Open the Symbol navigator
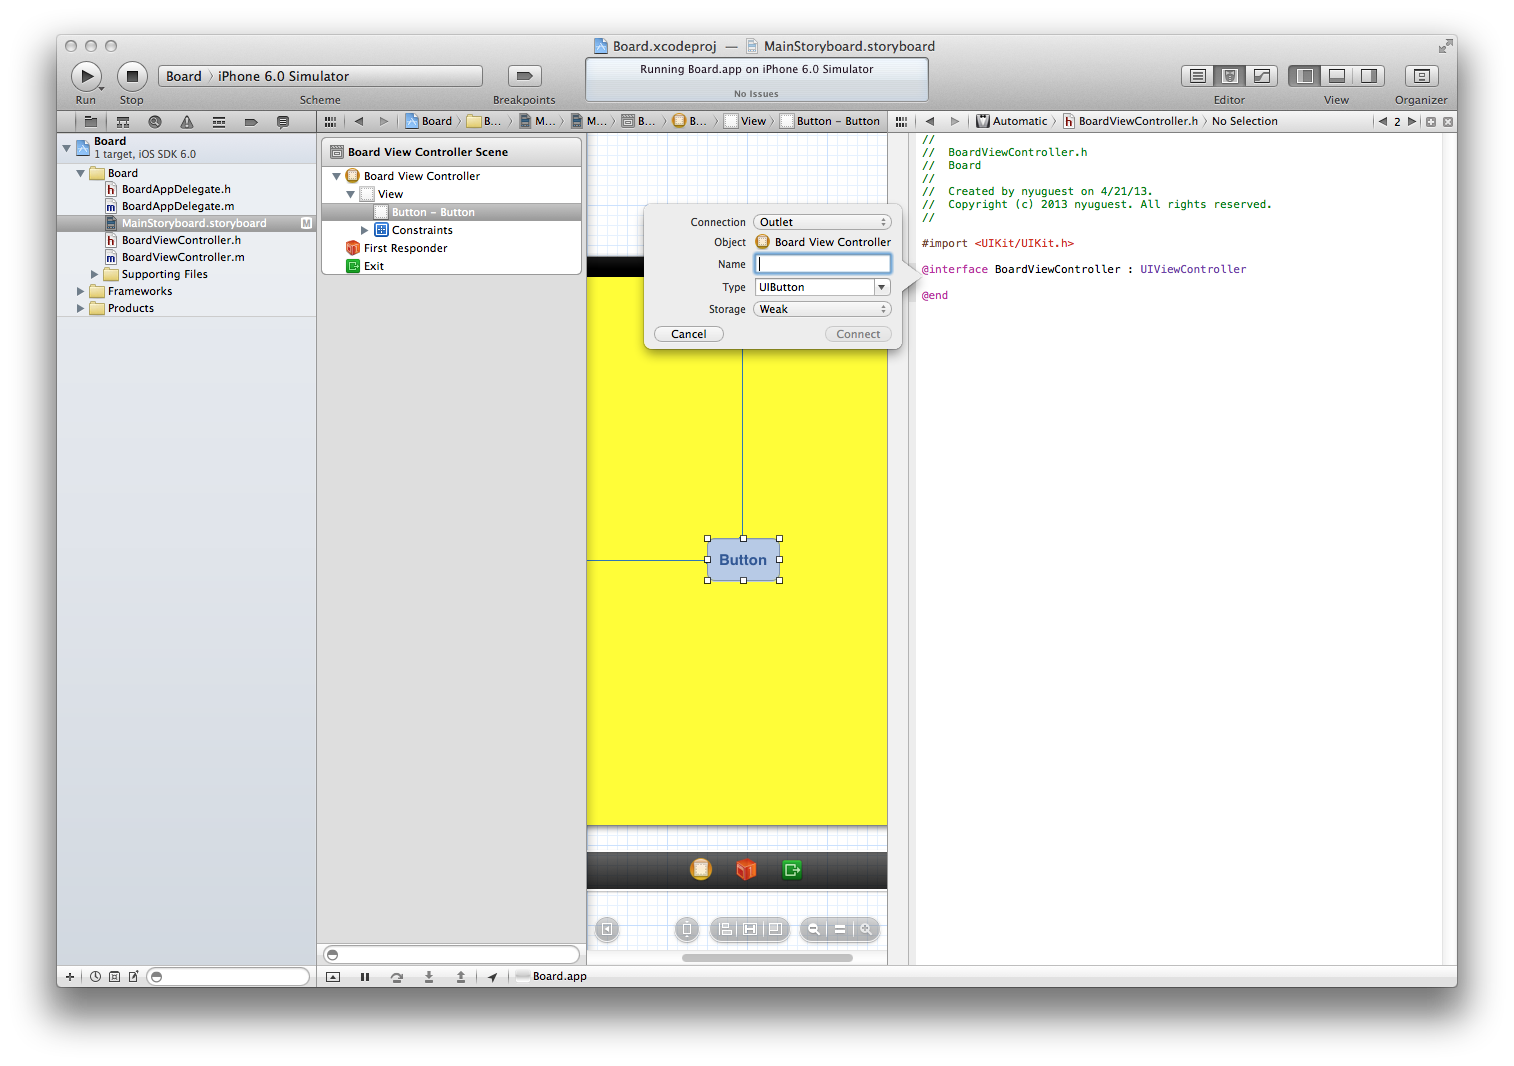The height and width of the screenshot is (1066, 1514). [123, 122]
